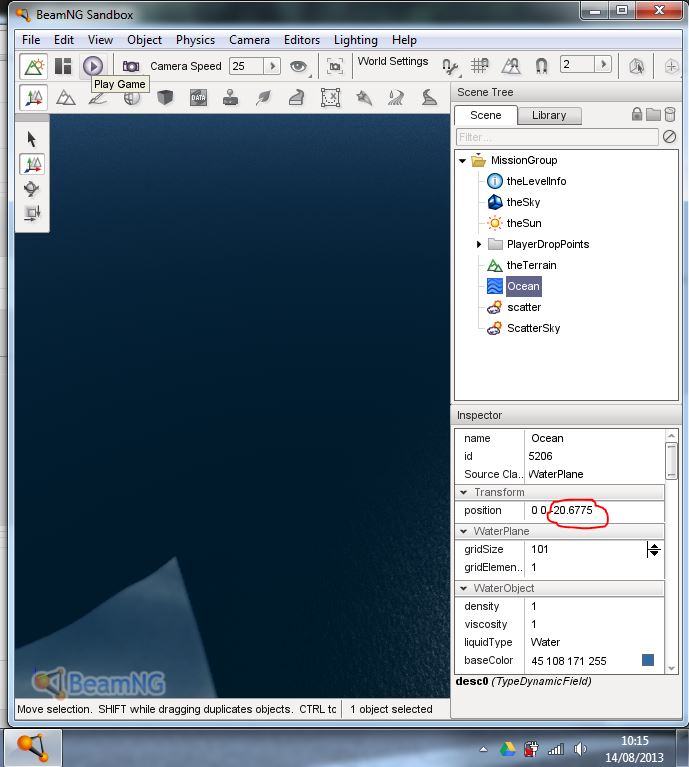The width and height of the screenshot is (689, 767).
Task: Open the GUI editor layout icon
Action: (63, 66)
